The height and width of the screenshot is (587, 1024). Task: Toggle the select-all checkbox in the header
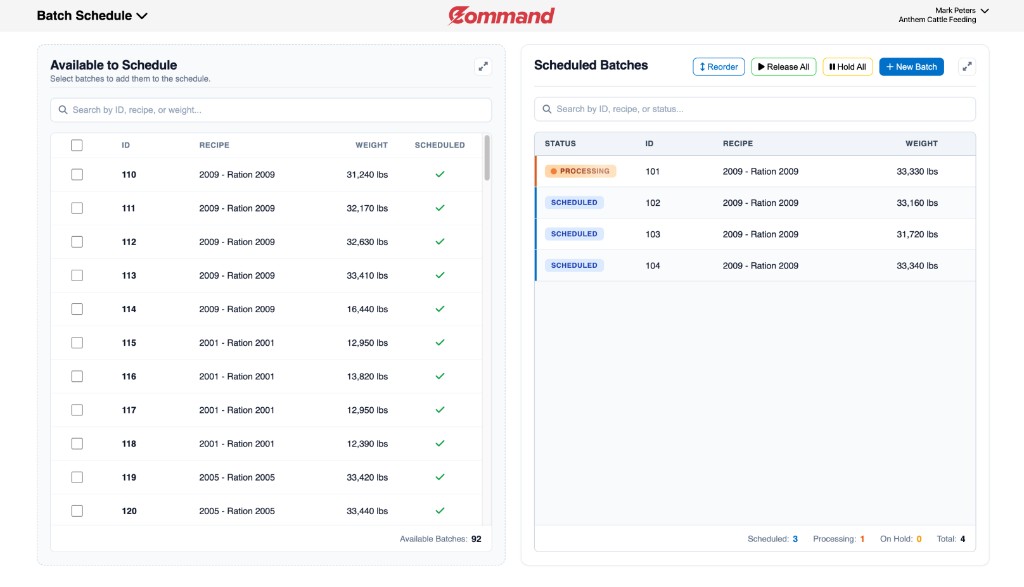tap(77, 144)
